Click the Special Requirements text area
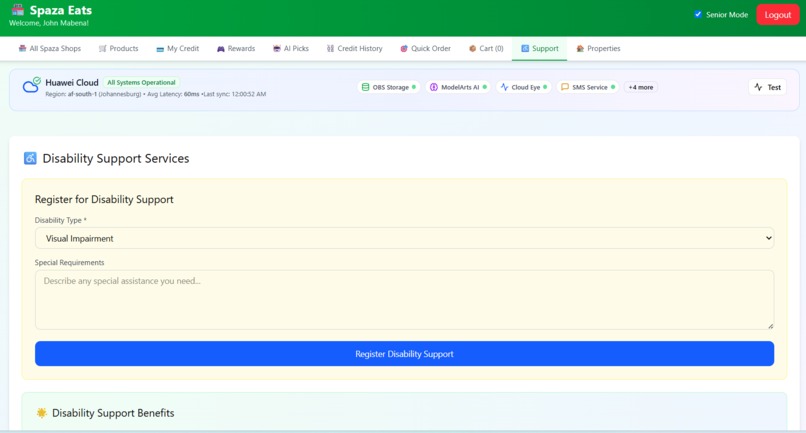 pyautogui.click(x=405, y=300)
